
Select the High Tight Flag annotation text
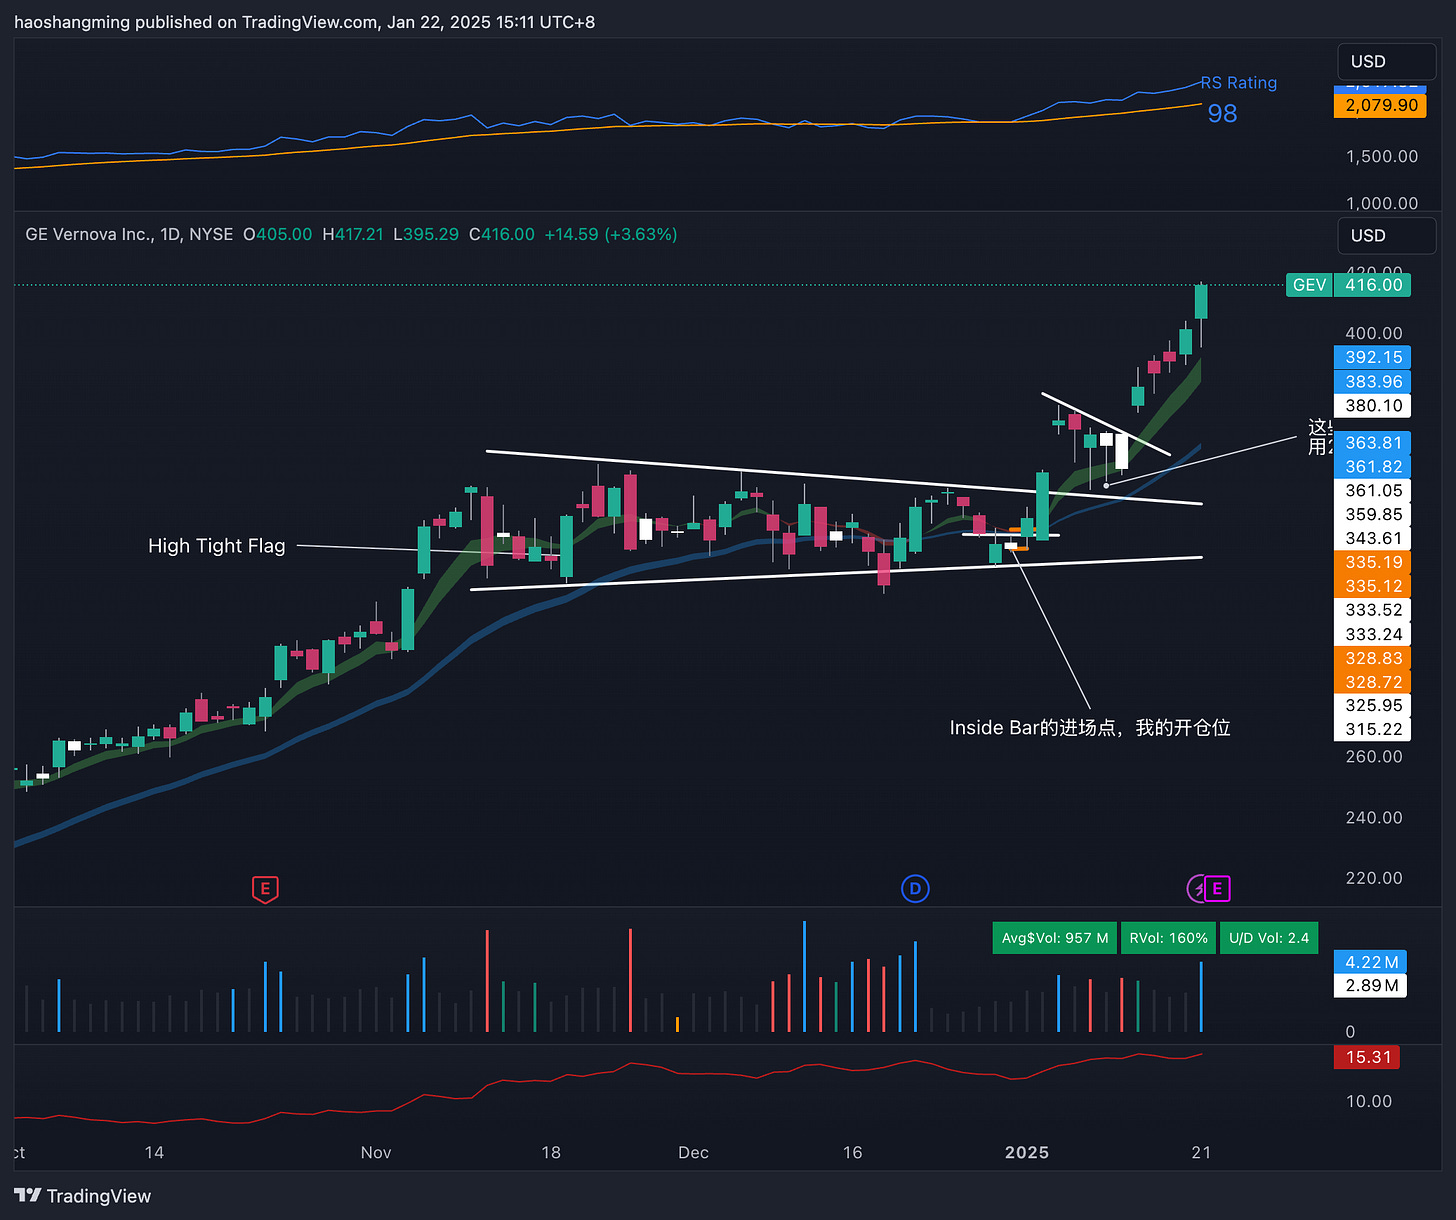(217, 546)
